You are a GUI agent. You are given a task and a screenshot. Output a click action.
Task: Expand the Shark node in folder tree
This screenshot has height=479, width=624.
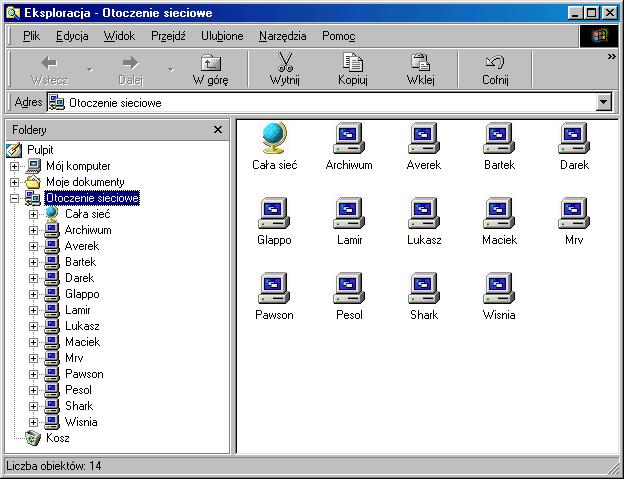[34, 406]
